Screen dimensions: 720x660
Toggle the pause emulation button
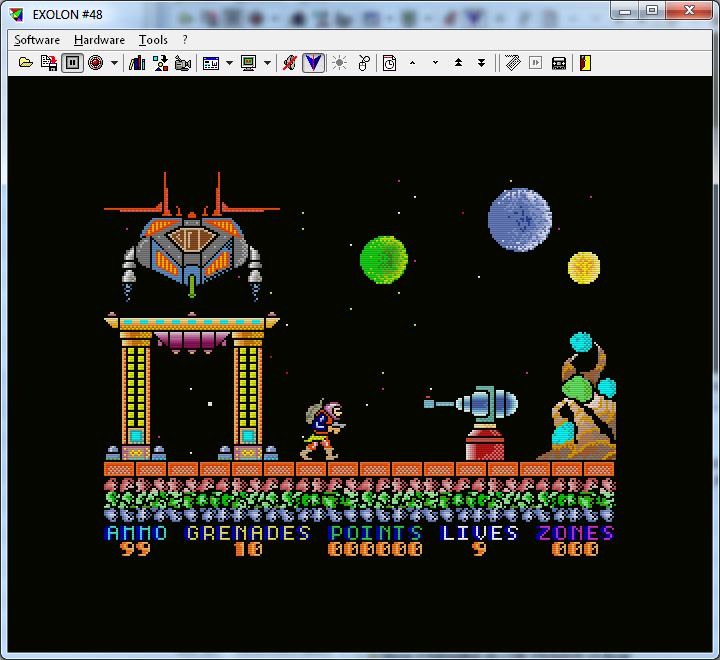pyautogui.click(x=72, y=63)
